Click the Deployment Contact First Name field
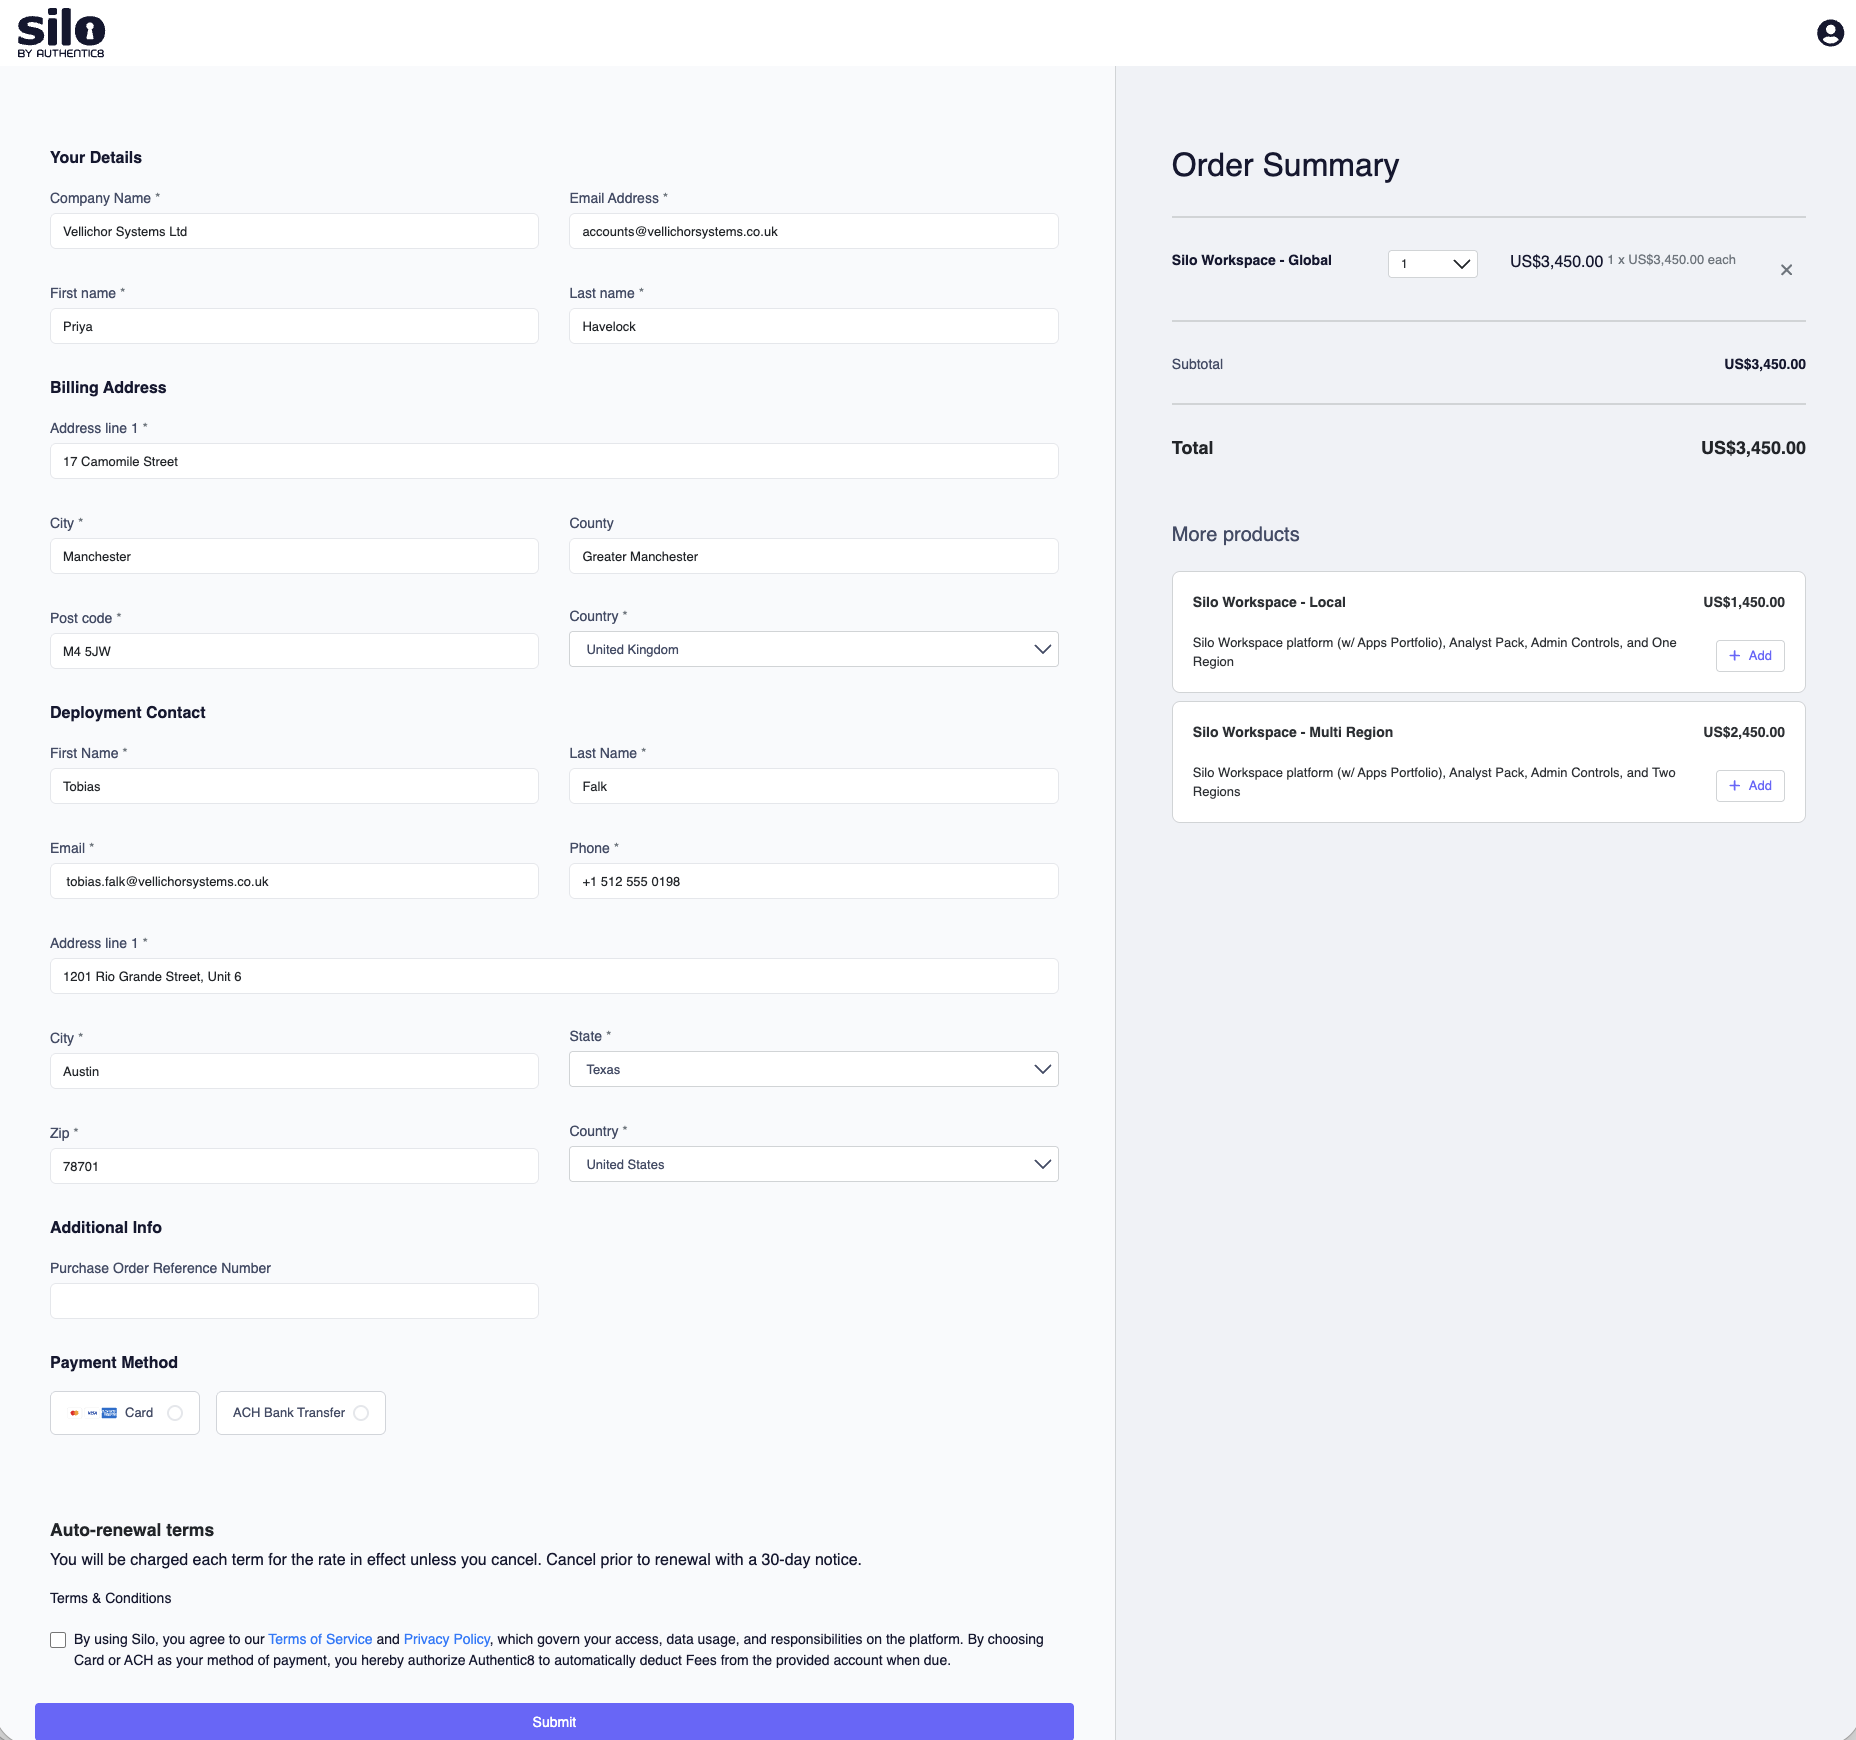 pyautogui.click(x=294, y=786)
